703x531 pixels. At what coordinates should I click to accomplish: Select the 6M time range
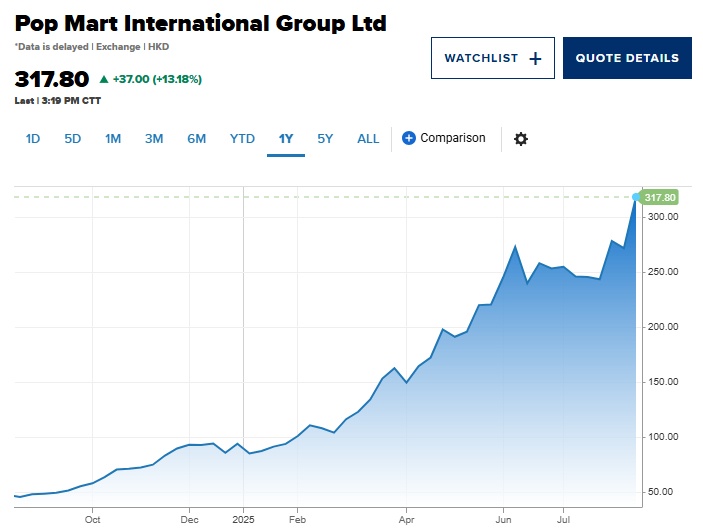pos(196,139)
